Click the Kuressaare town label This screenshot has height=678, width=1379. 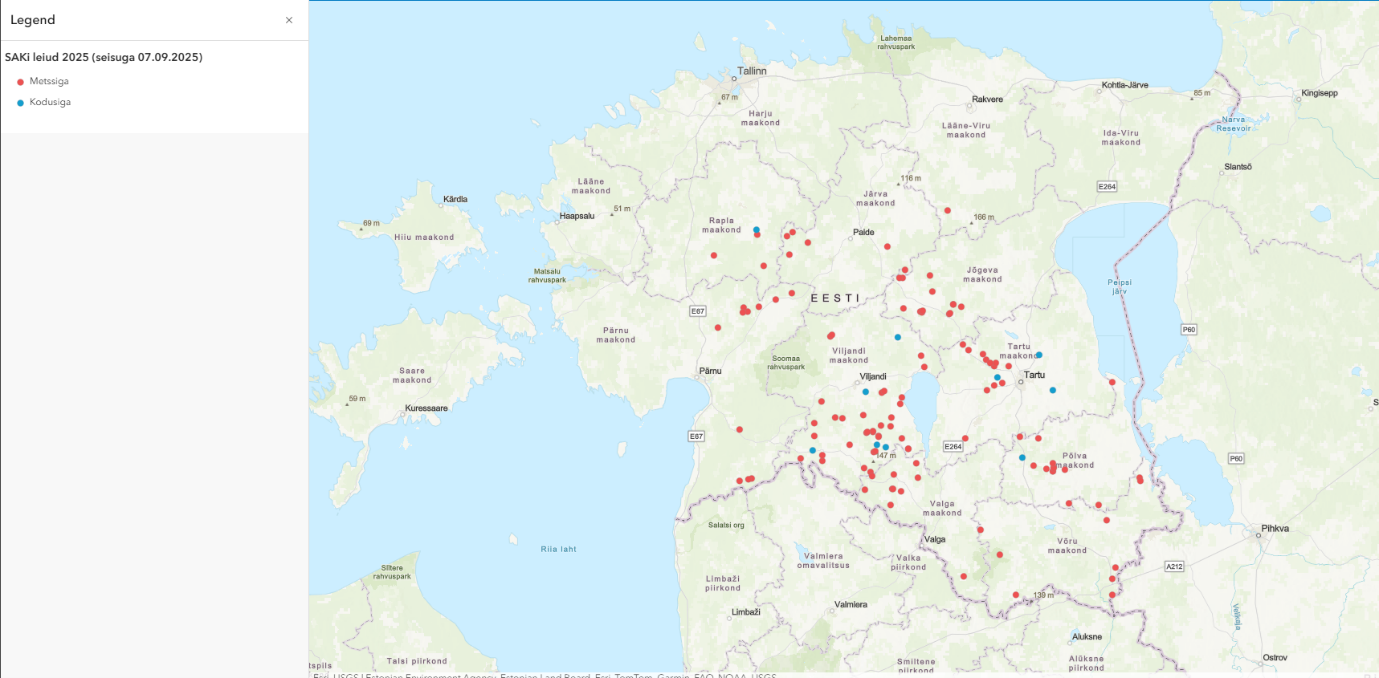(431, 408)
